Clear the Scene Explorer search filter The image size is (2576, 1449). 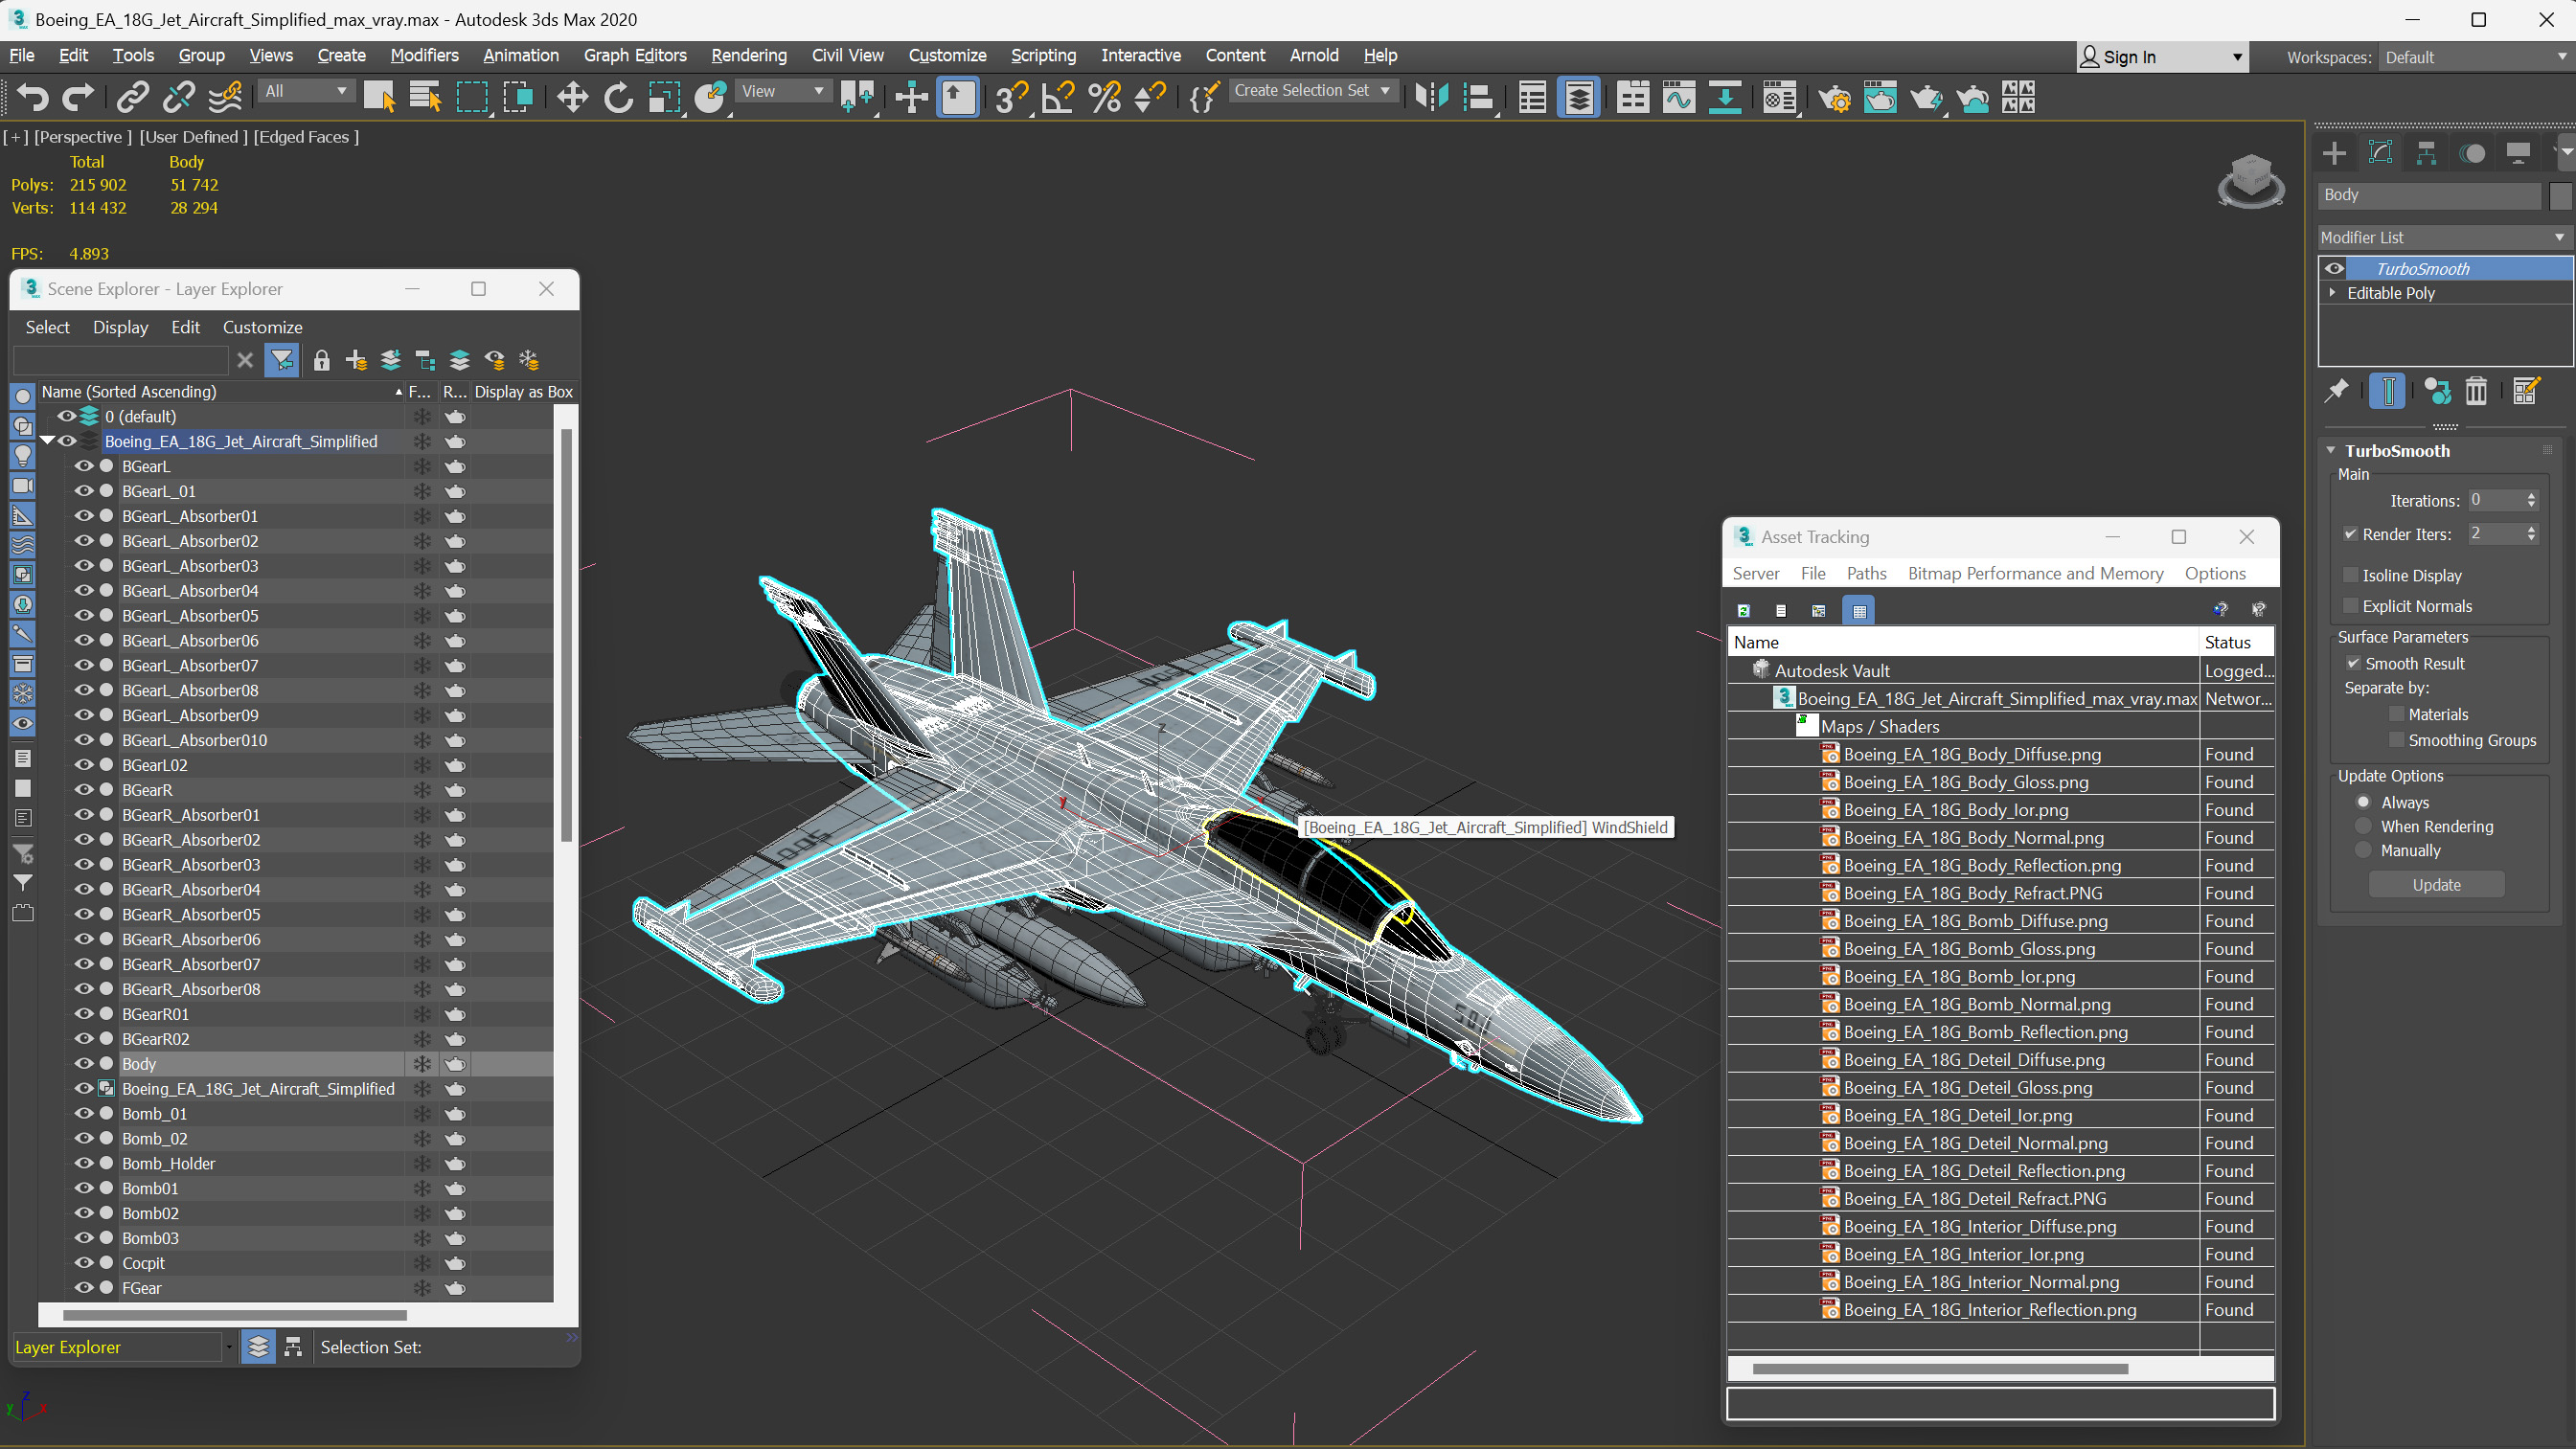pyautogui.click(x=245, y=360)
